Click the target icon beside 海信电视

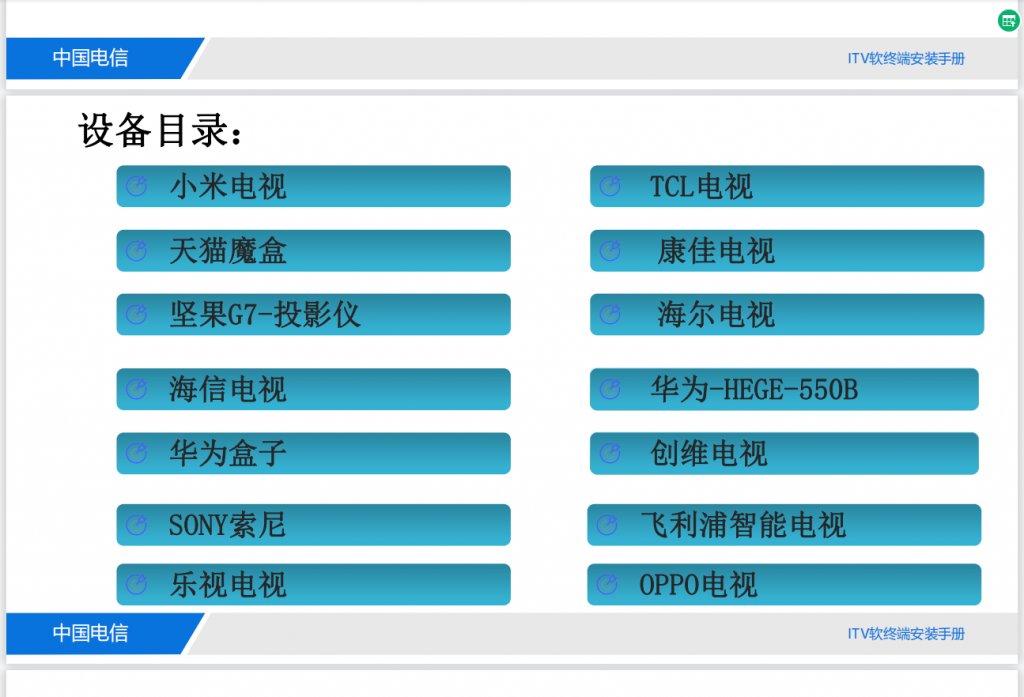[136, 389]
